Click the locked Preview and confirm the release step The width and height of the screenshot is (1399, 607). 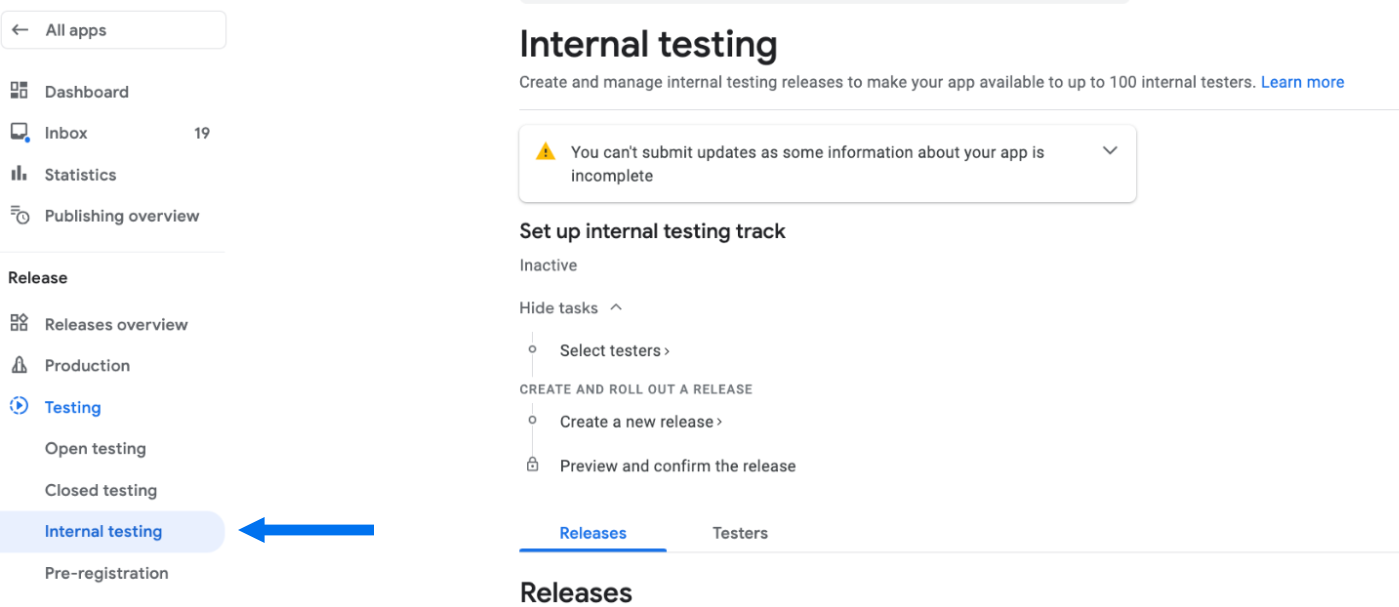coord(678,466)
